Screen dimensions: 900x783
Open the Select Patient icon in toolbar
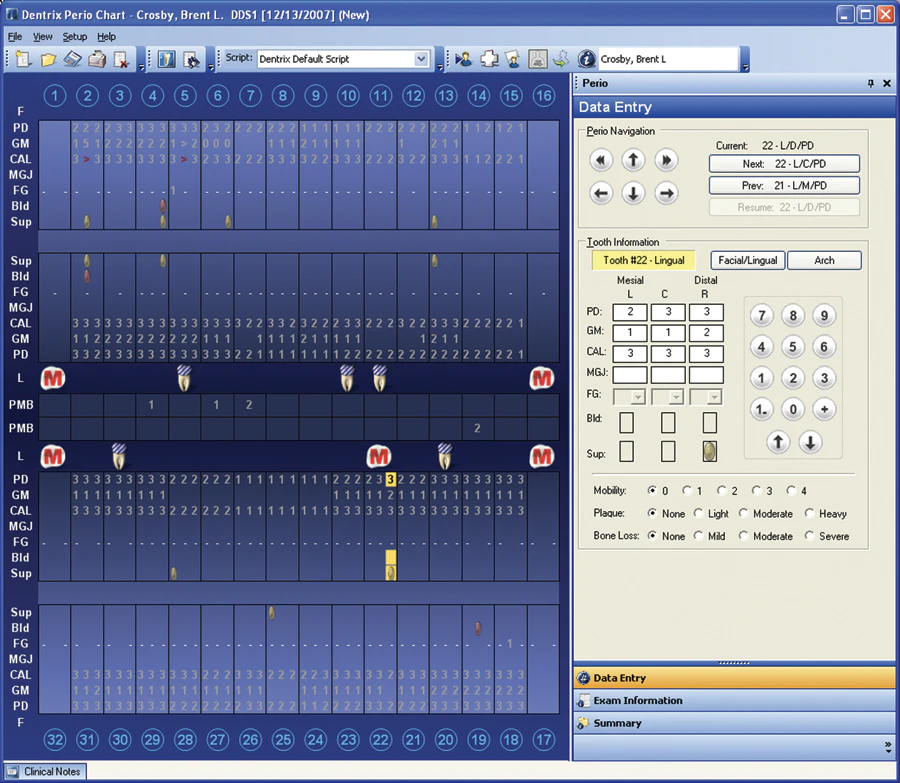tap(463, 59)
